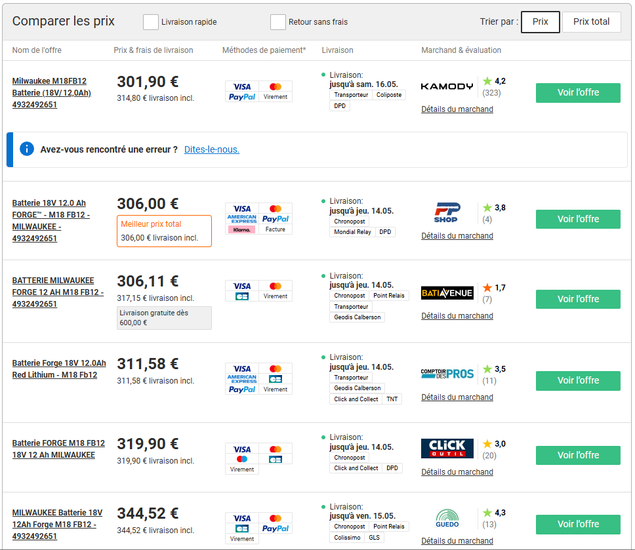Open MILWAUKEE Batterie 18V 12Ah Forge link

click(57, 524)
